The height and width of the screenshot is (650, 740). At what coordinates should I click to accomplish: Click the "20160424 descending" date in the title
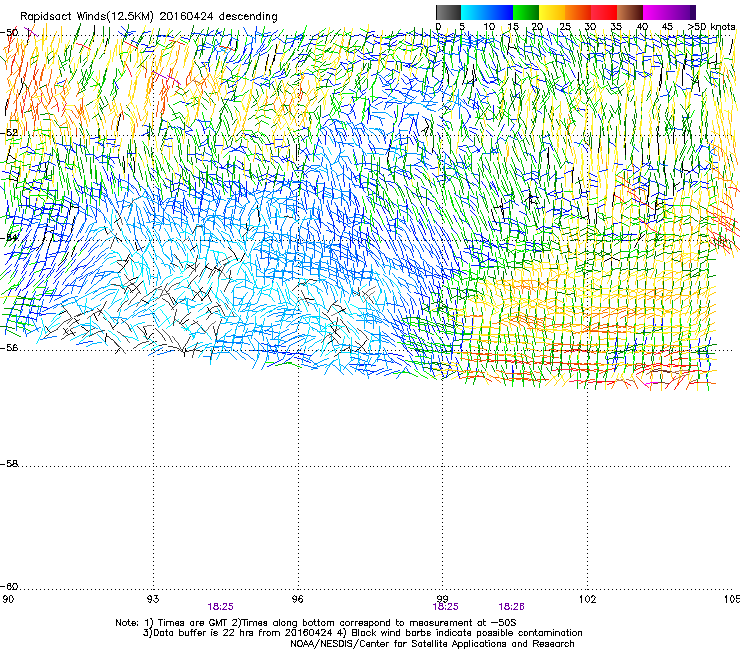(218, 16)
